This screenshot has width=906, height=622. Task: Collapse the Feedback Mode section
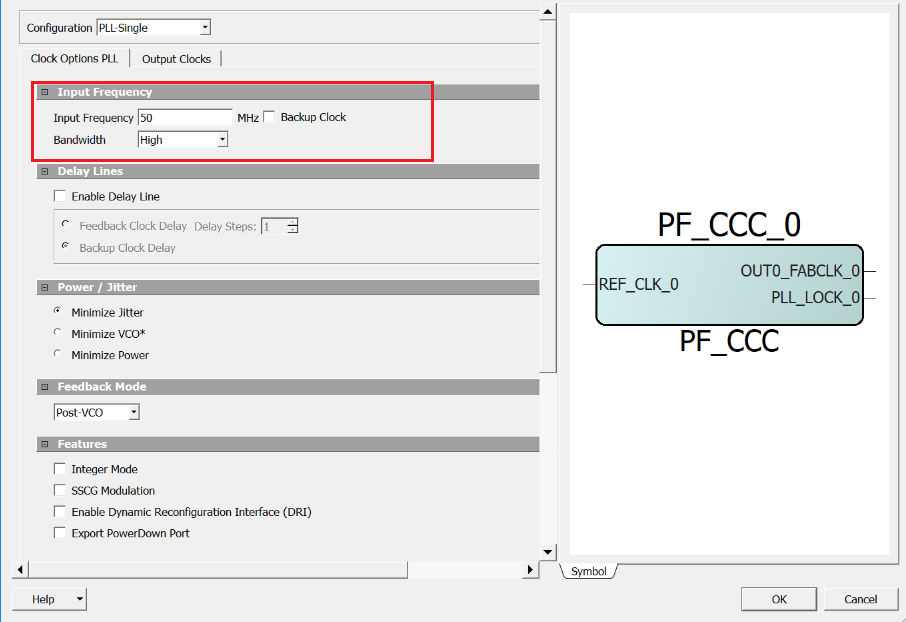click(44, 386)
